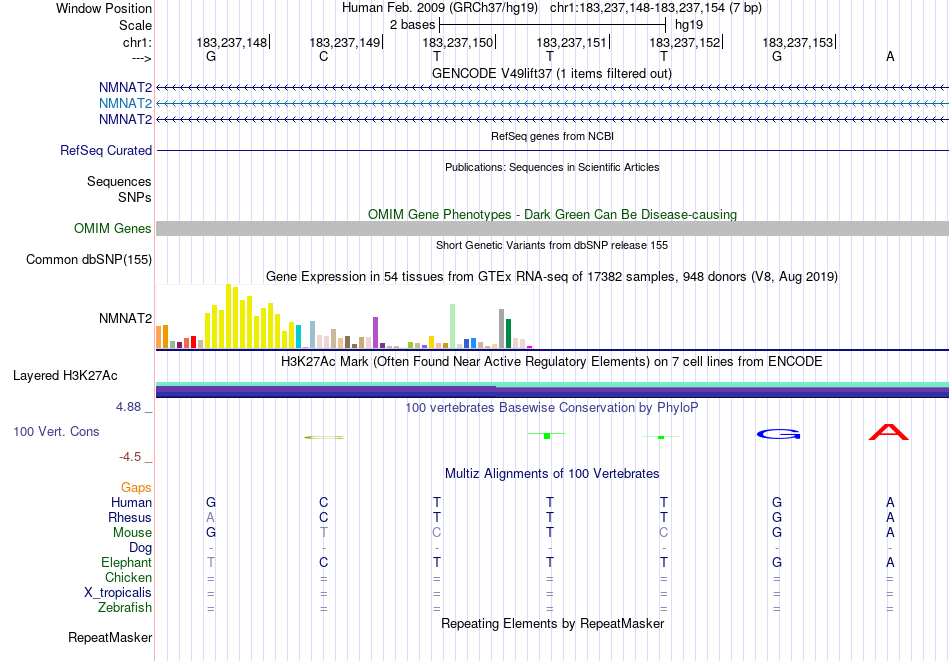Select the gray OMIM Genes bar
950x661 pixels.
click(552, 228)
